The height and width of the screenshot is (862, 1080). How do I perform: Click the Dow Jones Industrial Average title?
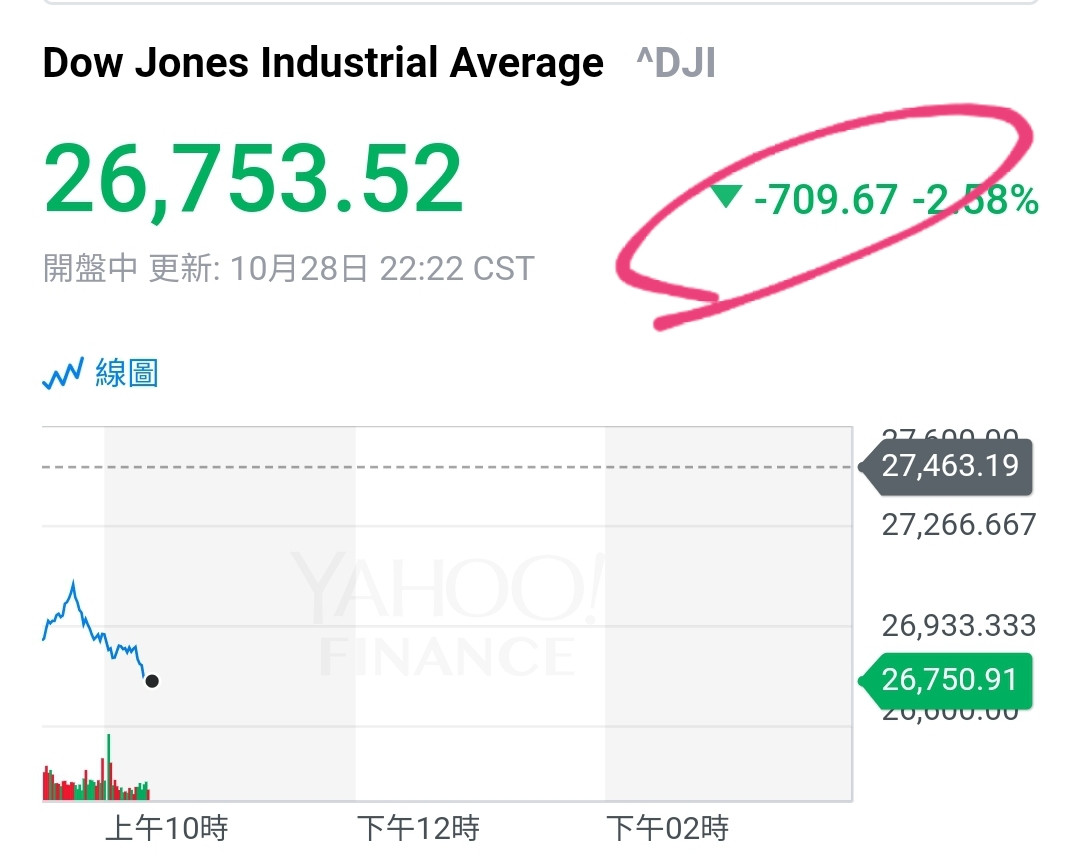[x=323, y=63]
